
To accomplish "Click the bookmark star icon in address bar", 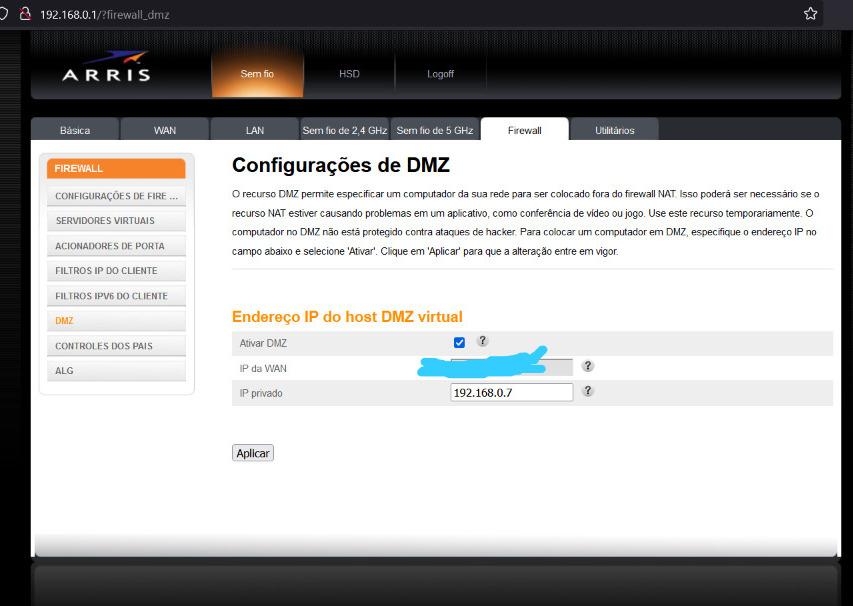I will pos(811,14).
